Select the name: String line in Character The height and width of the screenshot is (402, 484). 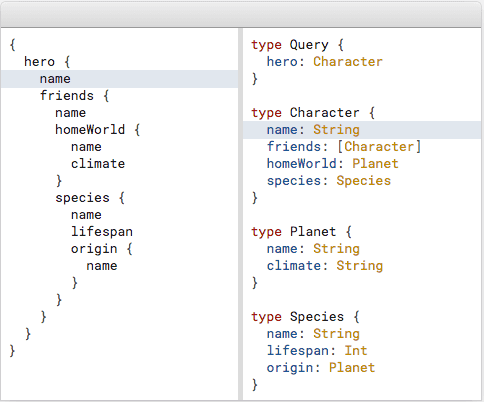pos(362,130)
